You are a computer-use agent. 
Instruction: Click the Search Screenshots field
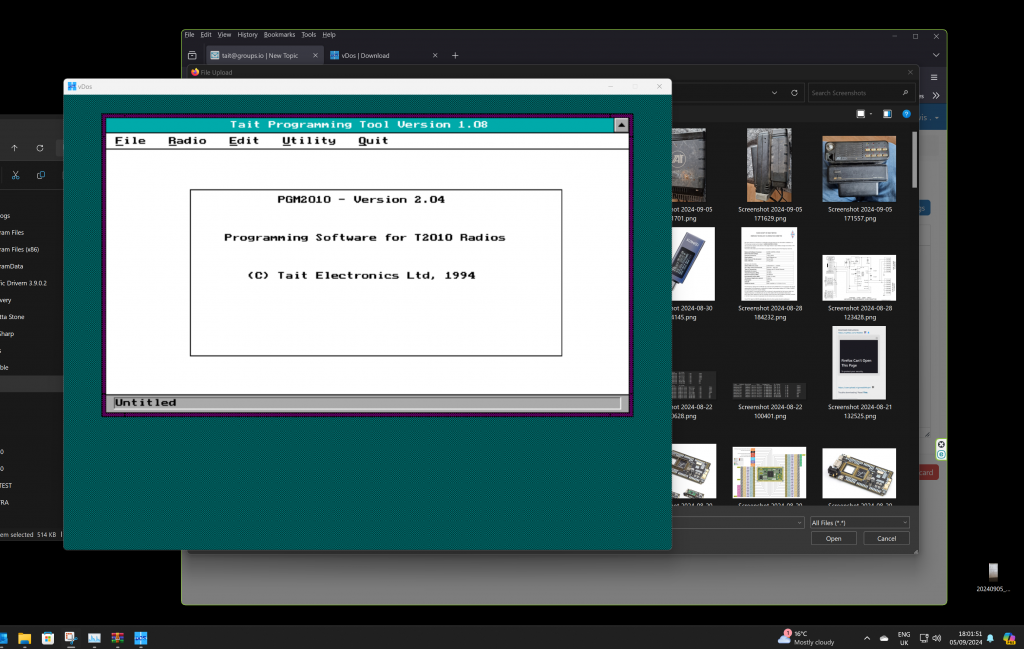click(855, 93)
